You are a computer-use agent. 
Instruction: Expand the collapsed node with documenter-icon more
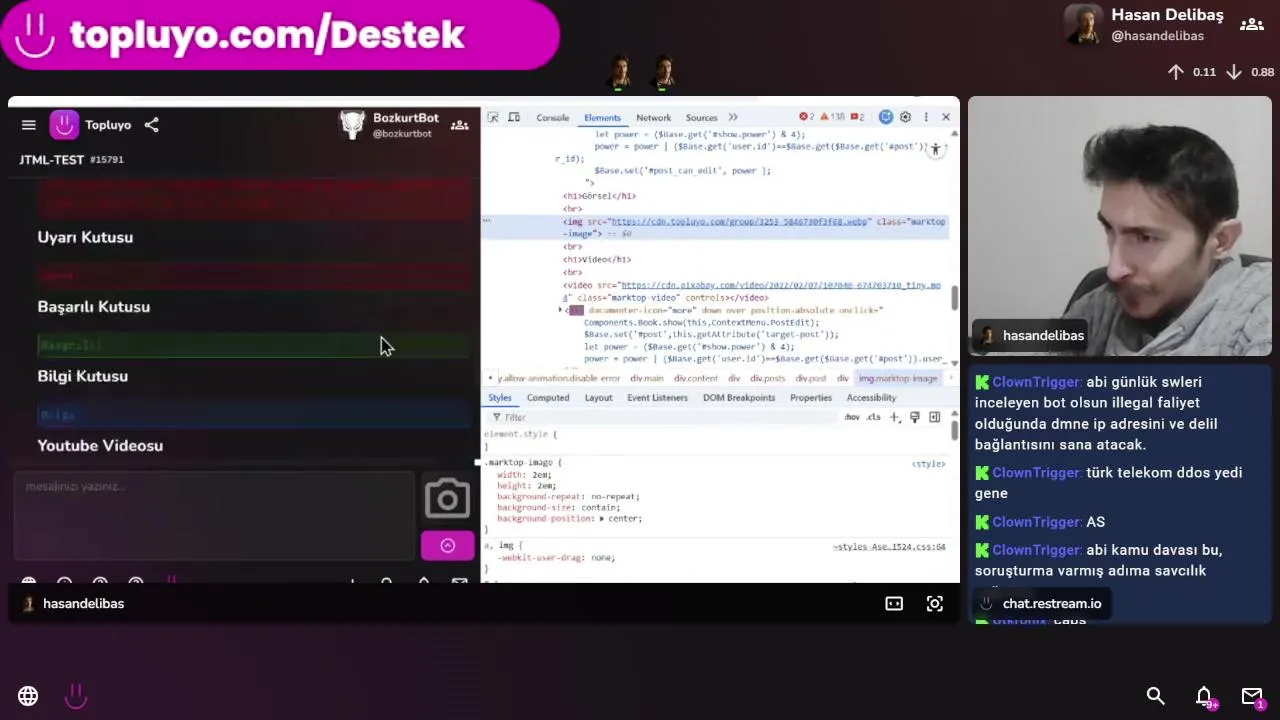[560, 311]
